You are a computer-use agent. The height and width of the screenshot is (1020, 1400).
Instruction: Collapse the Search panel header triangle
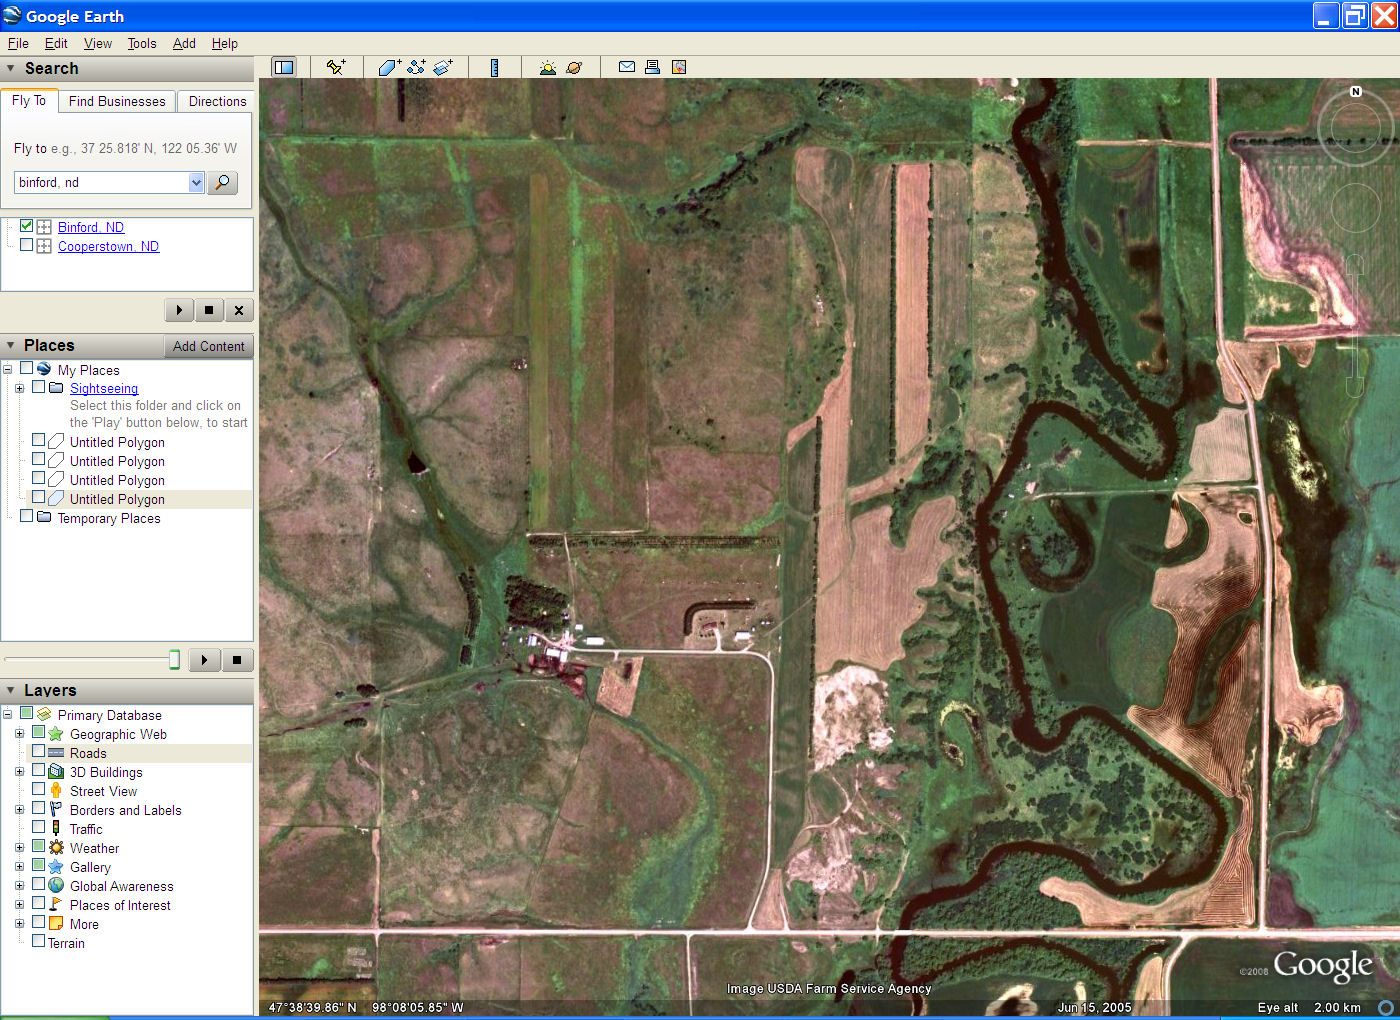[11, 69]
